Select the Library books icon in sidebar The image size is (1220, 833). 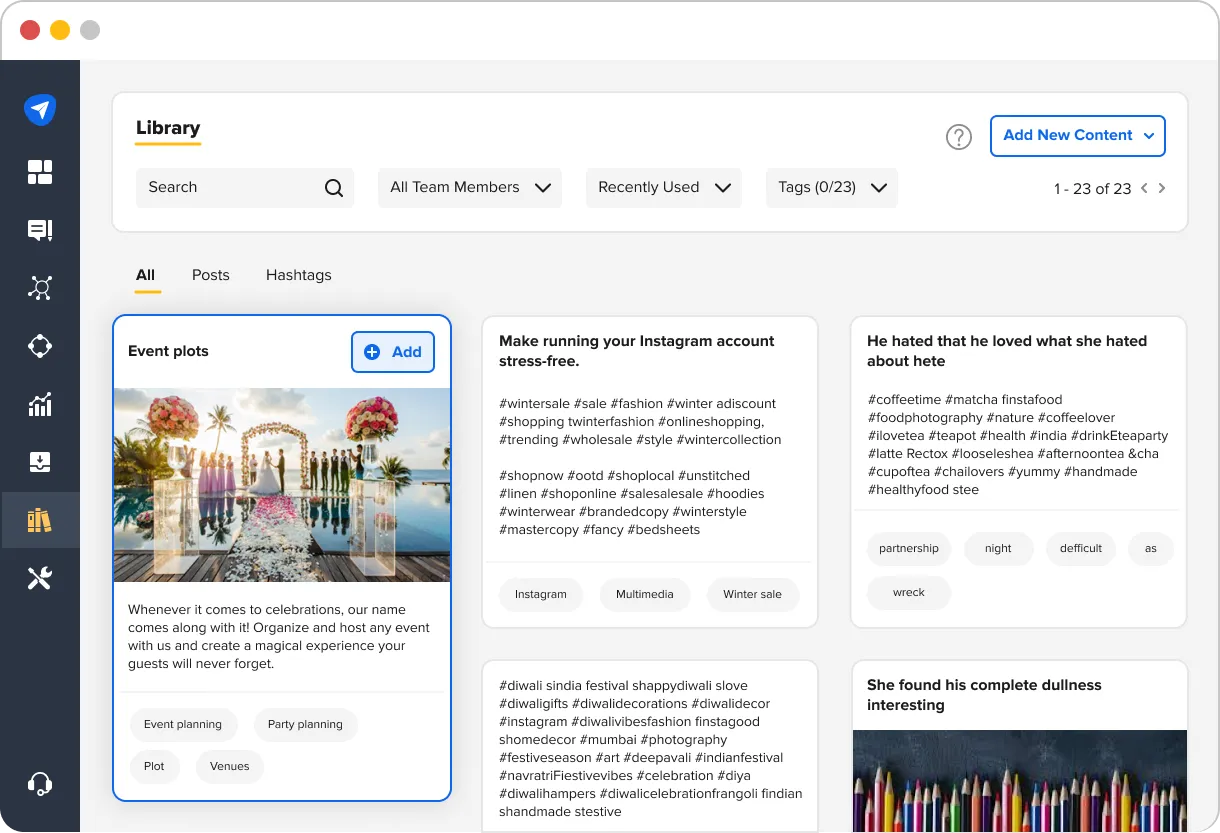click(x=40, y=520)
